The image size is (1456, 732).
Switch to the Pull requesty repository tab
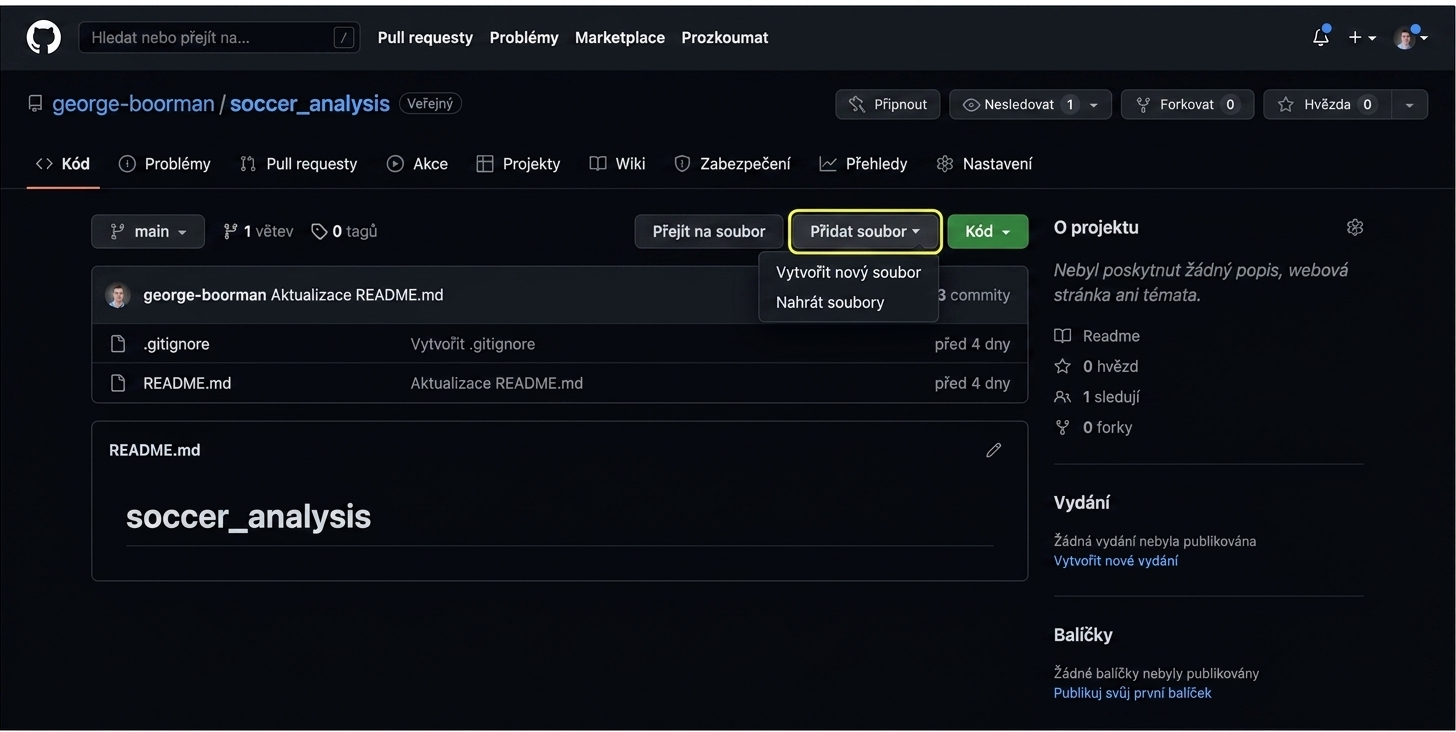[x=299, y=164]
